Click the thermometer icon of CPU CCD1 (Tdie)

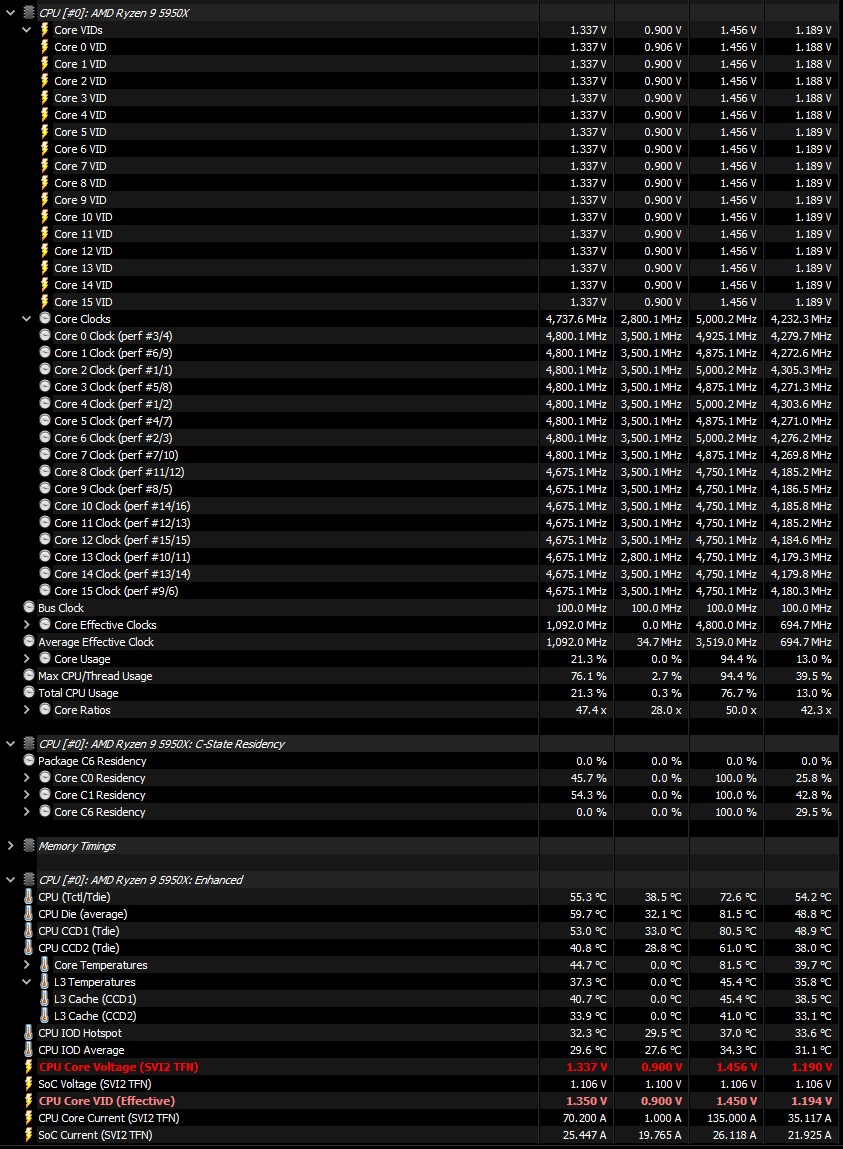coord(29,931)
